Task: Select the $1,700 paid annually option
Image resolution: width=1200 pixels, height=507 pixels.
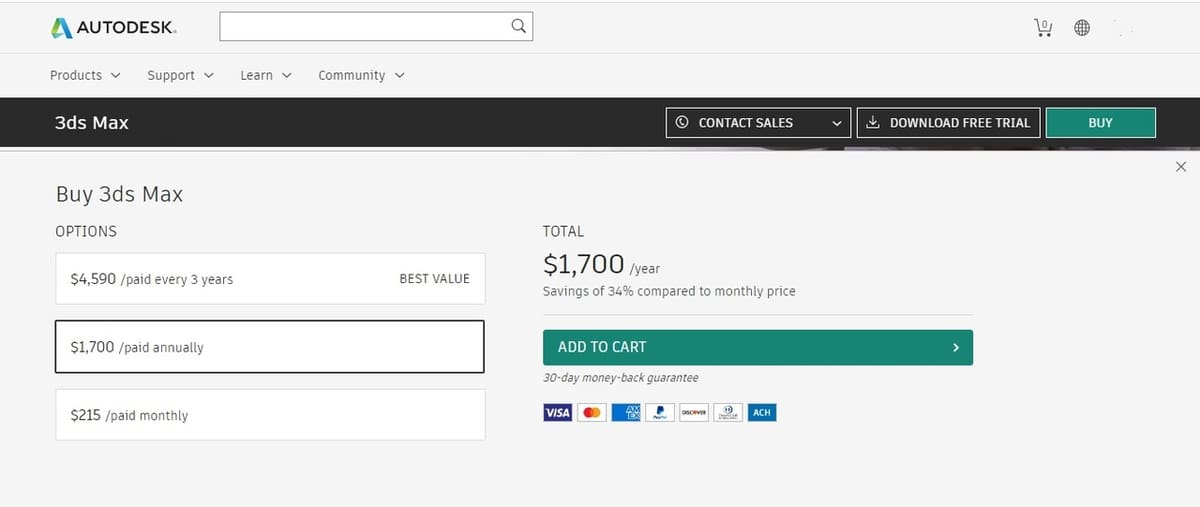Action: coord(270,347)
